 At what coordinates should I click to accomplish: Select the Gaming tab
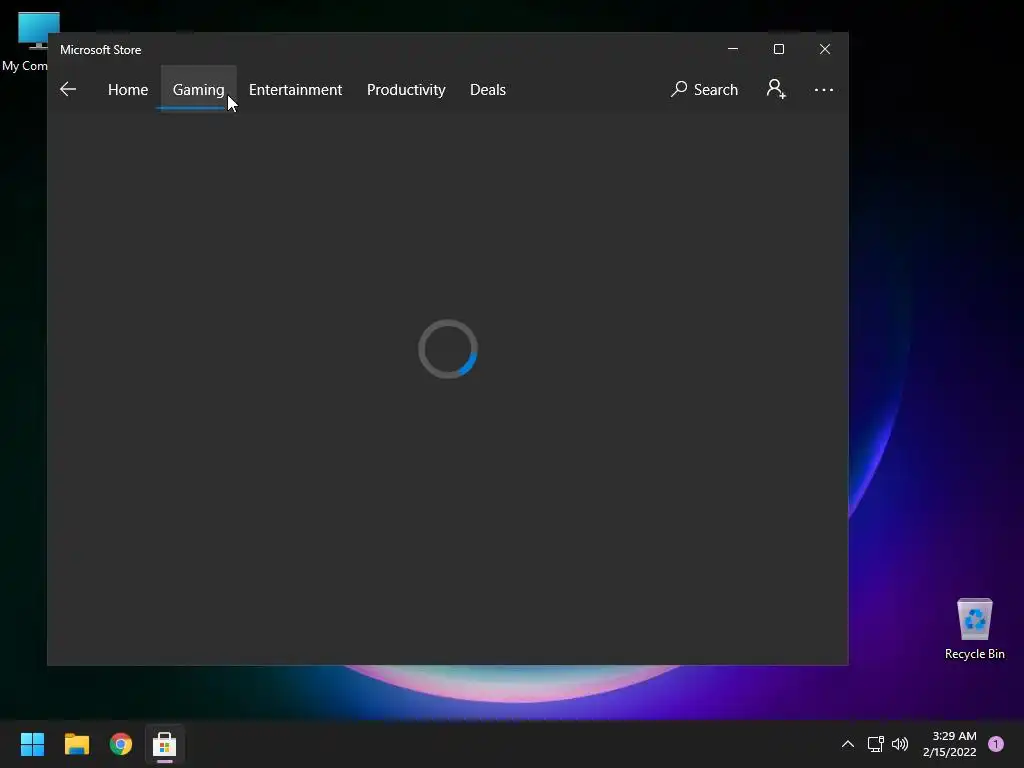click(x=199, y=89)
